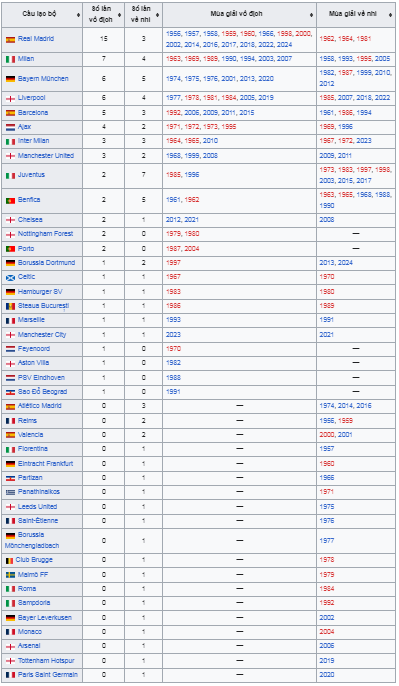Open the Real Madrid club link
399x686 pixels.
click(36, 39)
